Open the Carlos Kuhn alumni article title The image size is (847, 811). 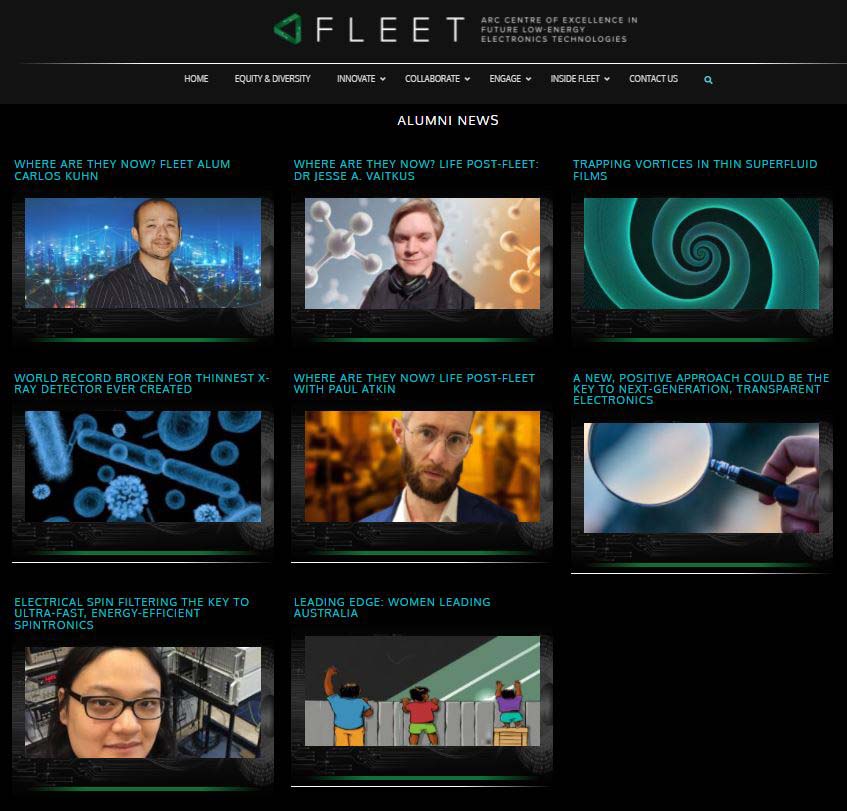tap(122, 170)
